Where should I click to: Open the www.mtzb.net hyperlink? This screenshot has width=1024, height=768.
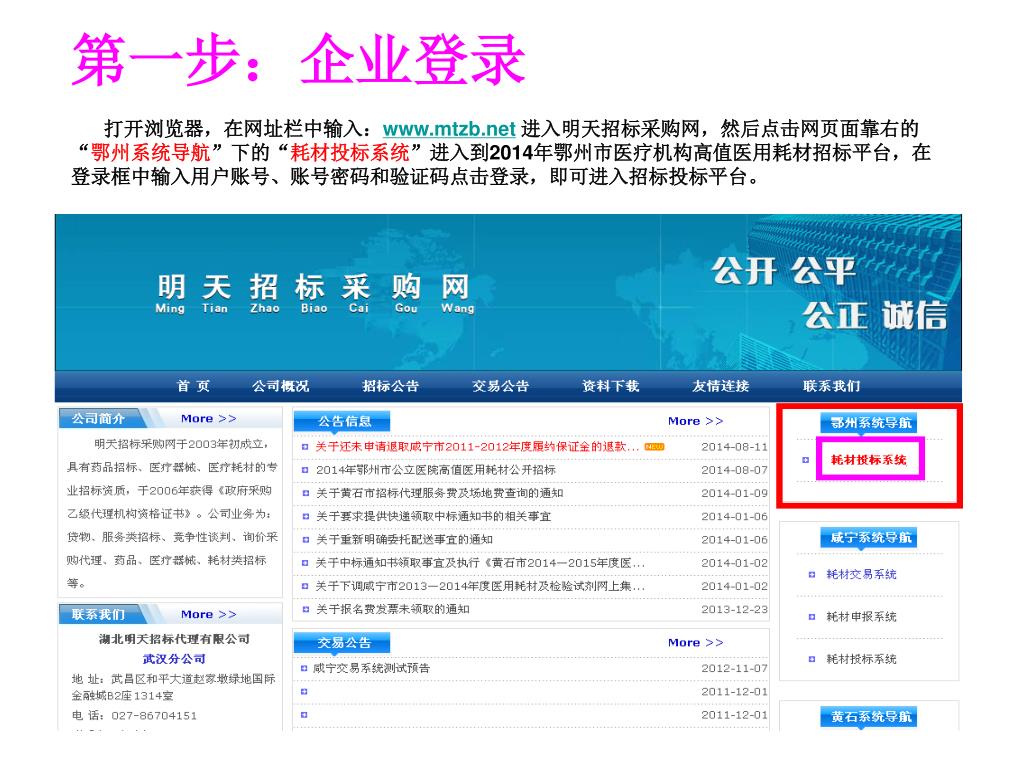pyautogui.click(x=449, y=129)
